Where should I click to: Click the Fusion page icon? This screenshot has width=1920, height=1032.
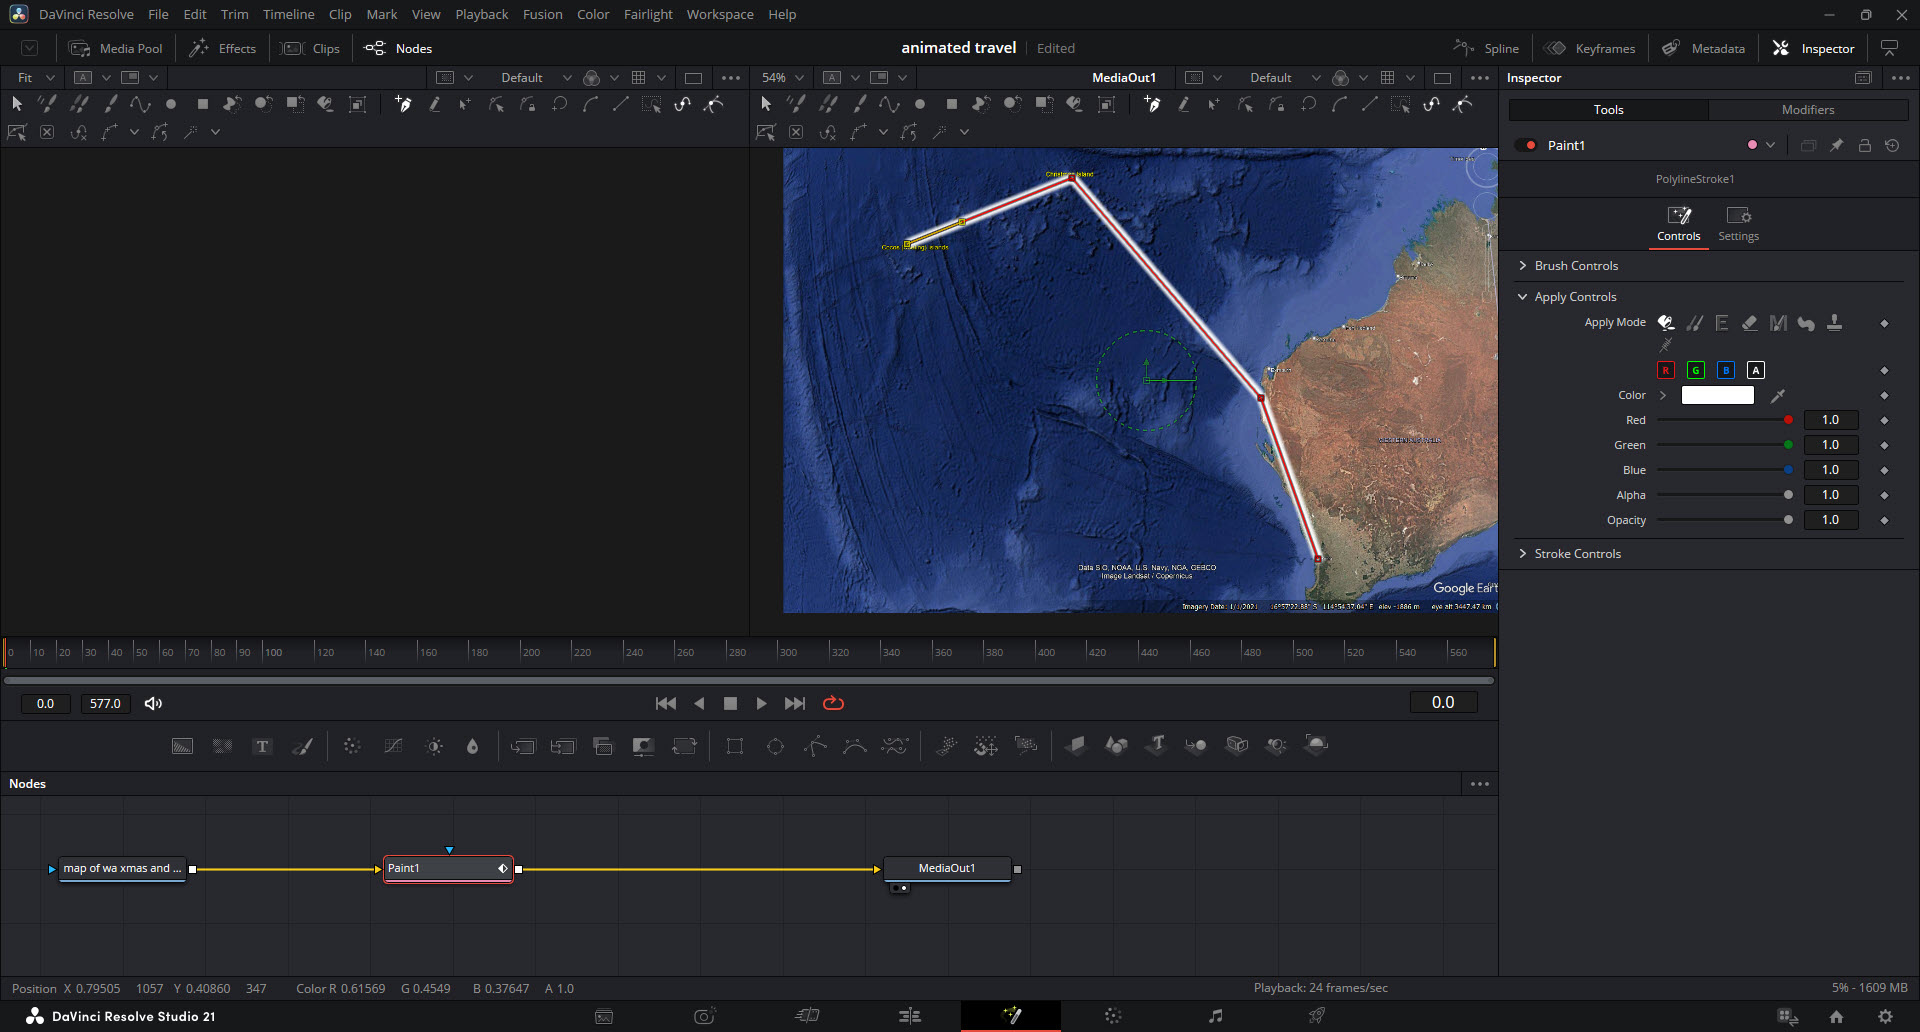pyautogui.click(x=1011, y=1016)
